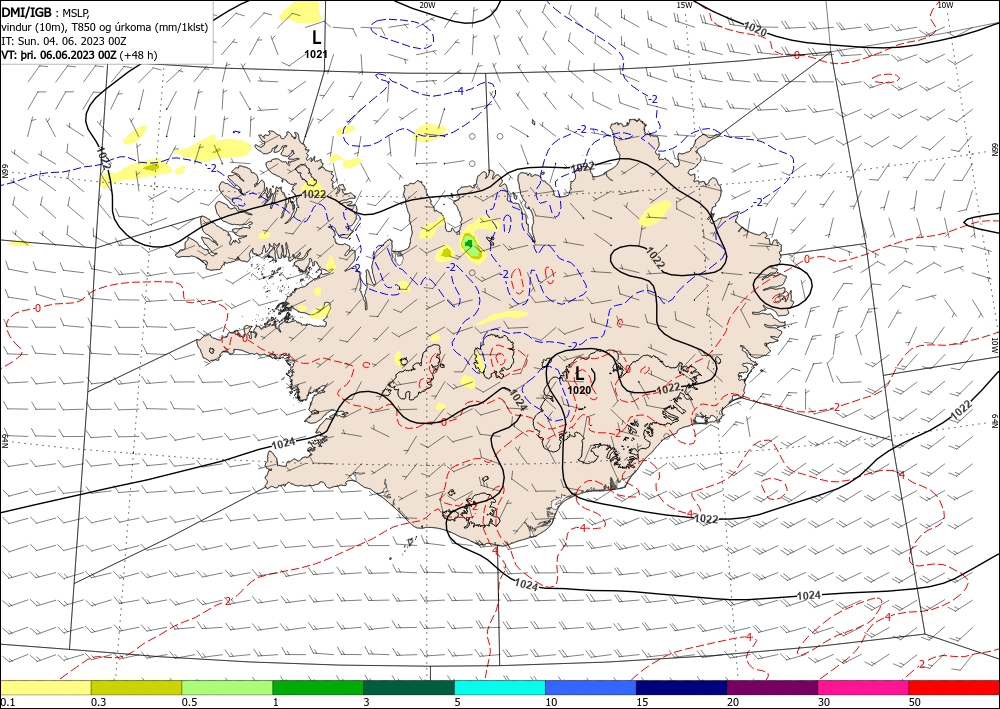The width and height of the screenshot is (1000, 709).
Task: Click the legend value 20
Action: tap(733, 702)
